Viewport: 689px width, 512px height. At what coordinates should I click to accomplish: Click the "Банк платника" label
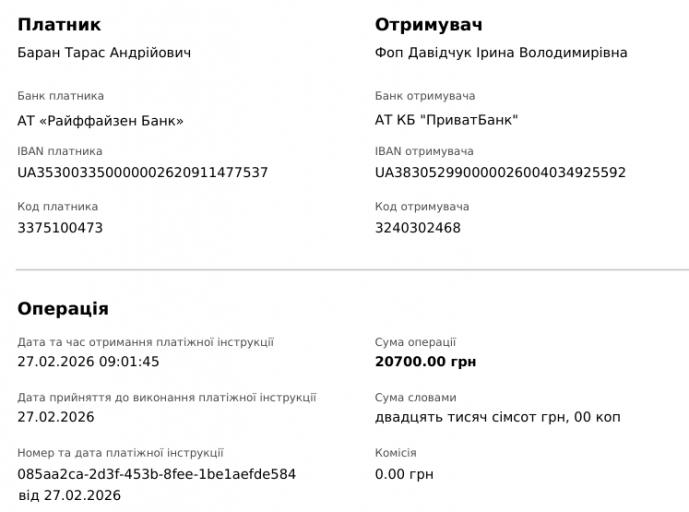[x=60, y=96]
